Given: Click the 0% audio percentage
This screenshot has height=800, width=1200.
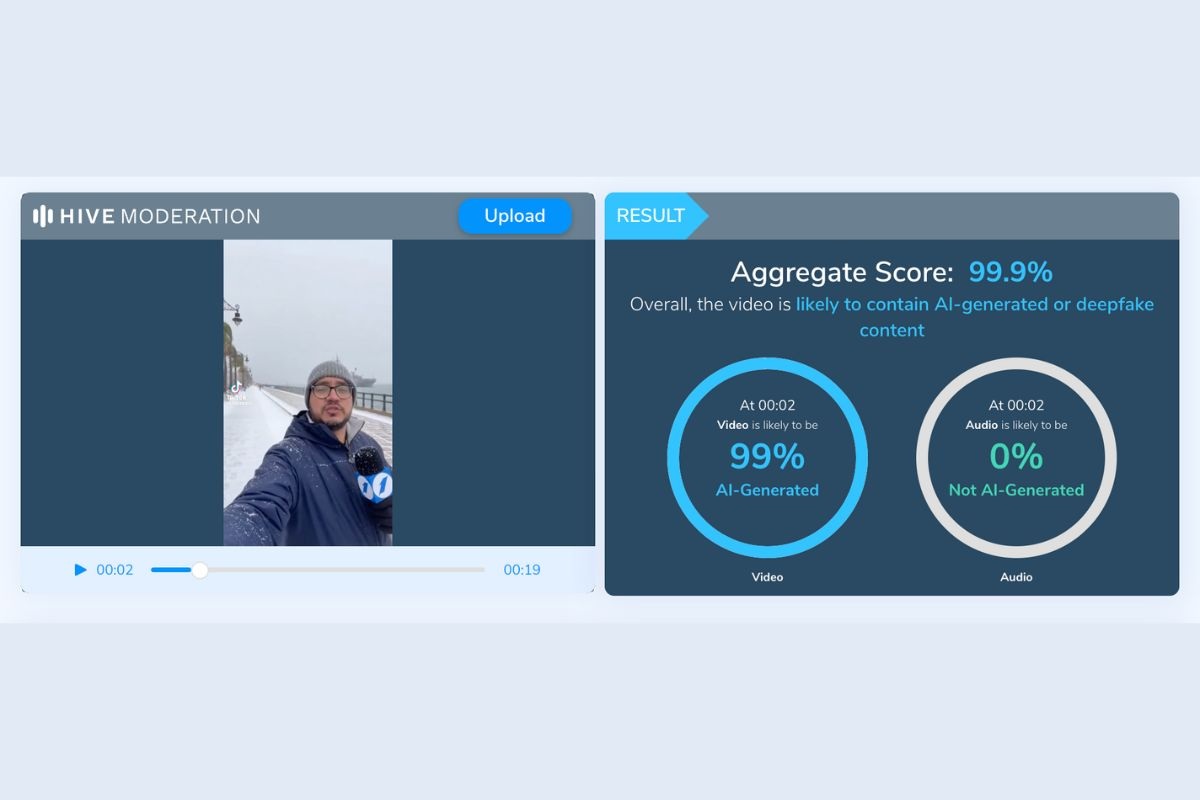Looking at the screenshot, I should (x=1016, y=457).
